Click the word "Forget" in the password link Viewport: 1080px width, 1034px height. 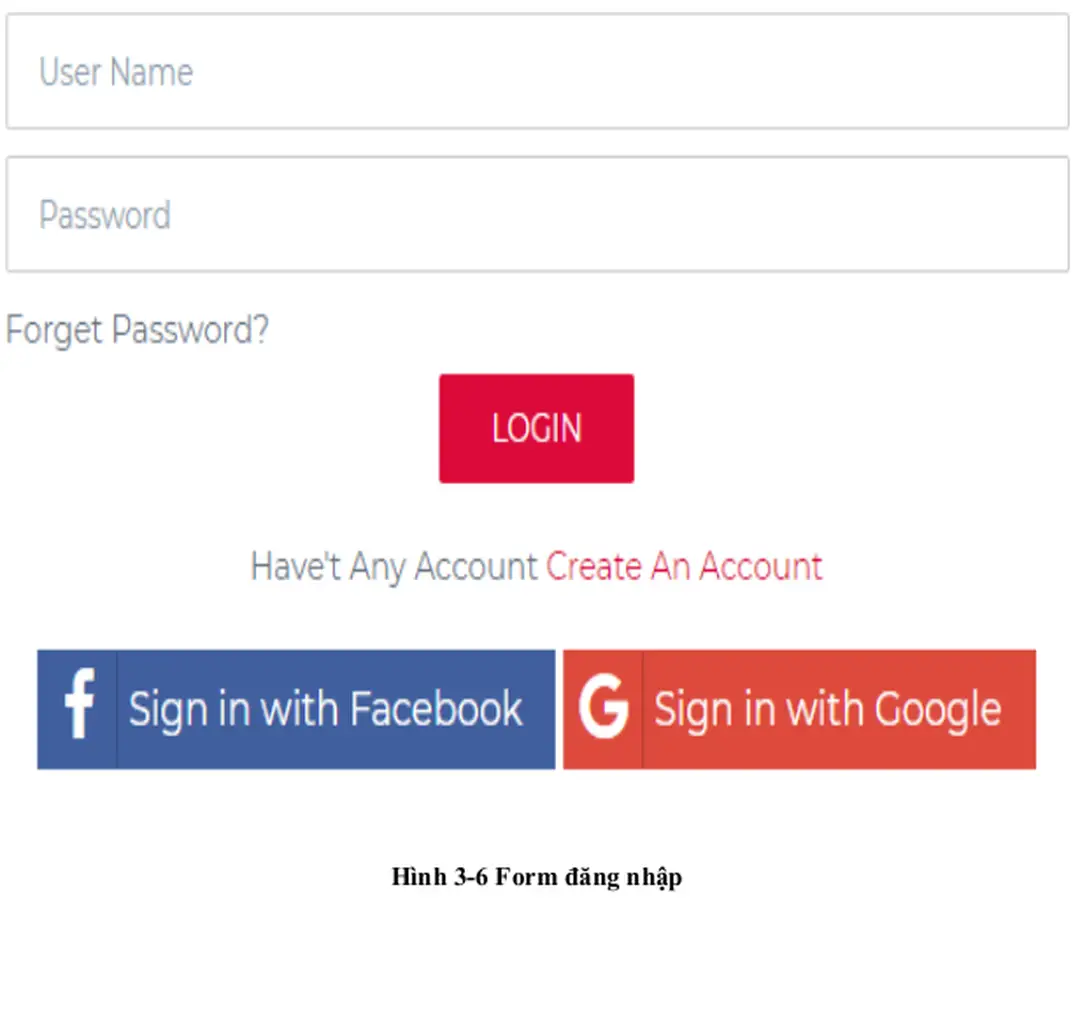click(55, 330)
